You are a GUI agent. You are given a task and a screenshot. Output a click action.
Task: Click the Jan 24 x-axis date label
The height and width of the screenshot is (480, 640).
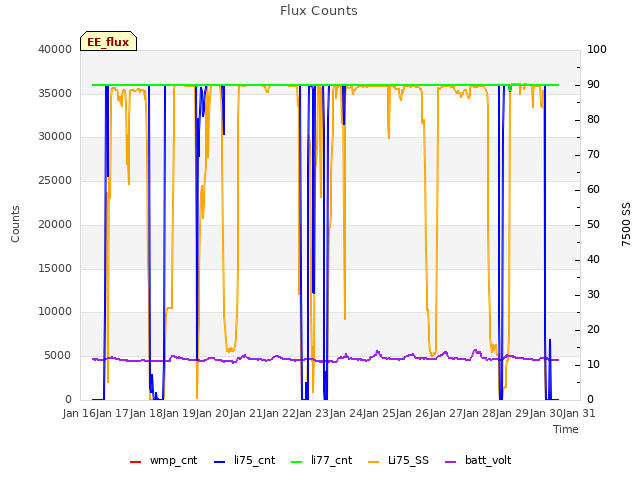[x=345, y=413]
